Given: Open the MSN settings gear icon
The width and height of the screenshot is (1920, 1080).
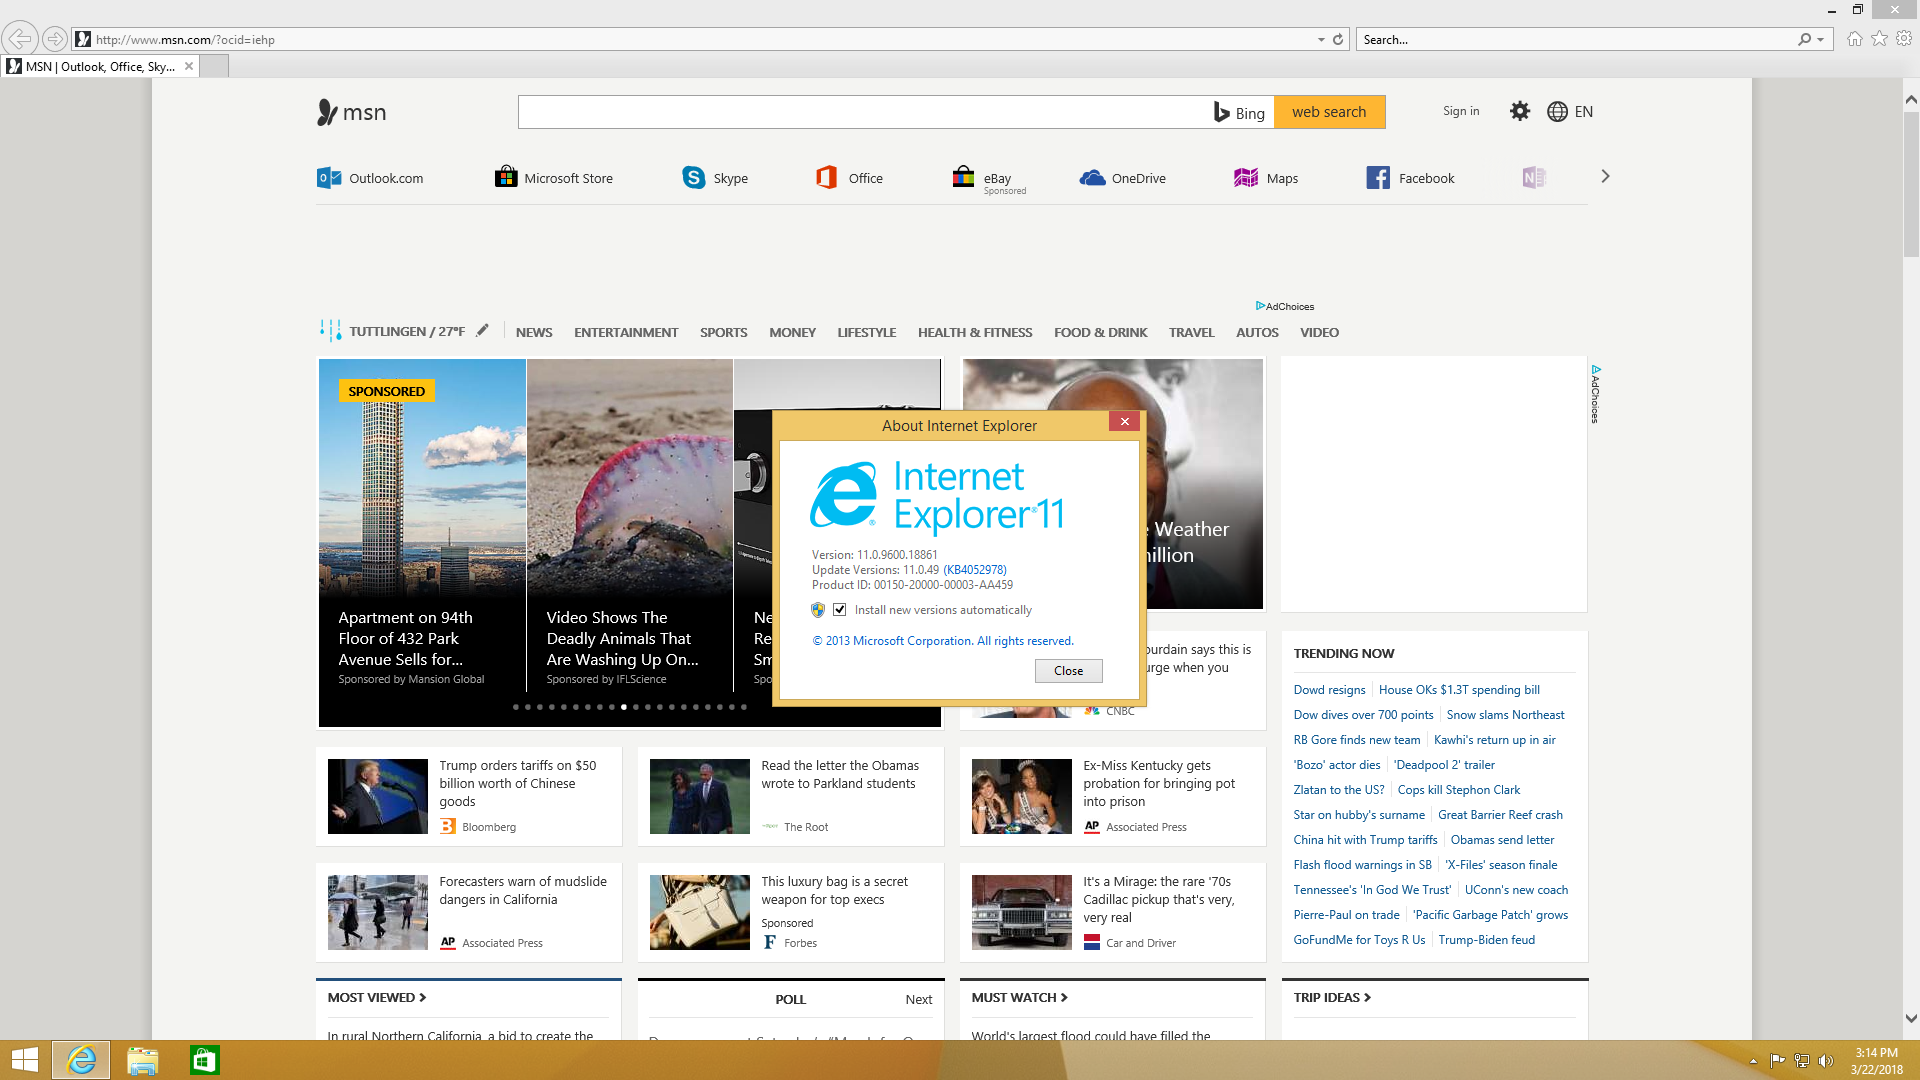Looking at the screenshot, I should click(1520, 111).
